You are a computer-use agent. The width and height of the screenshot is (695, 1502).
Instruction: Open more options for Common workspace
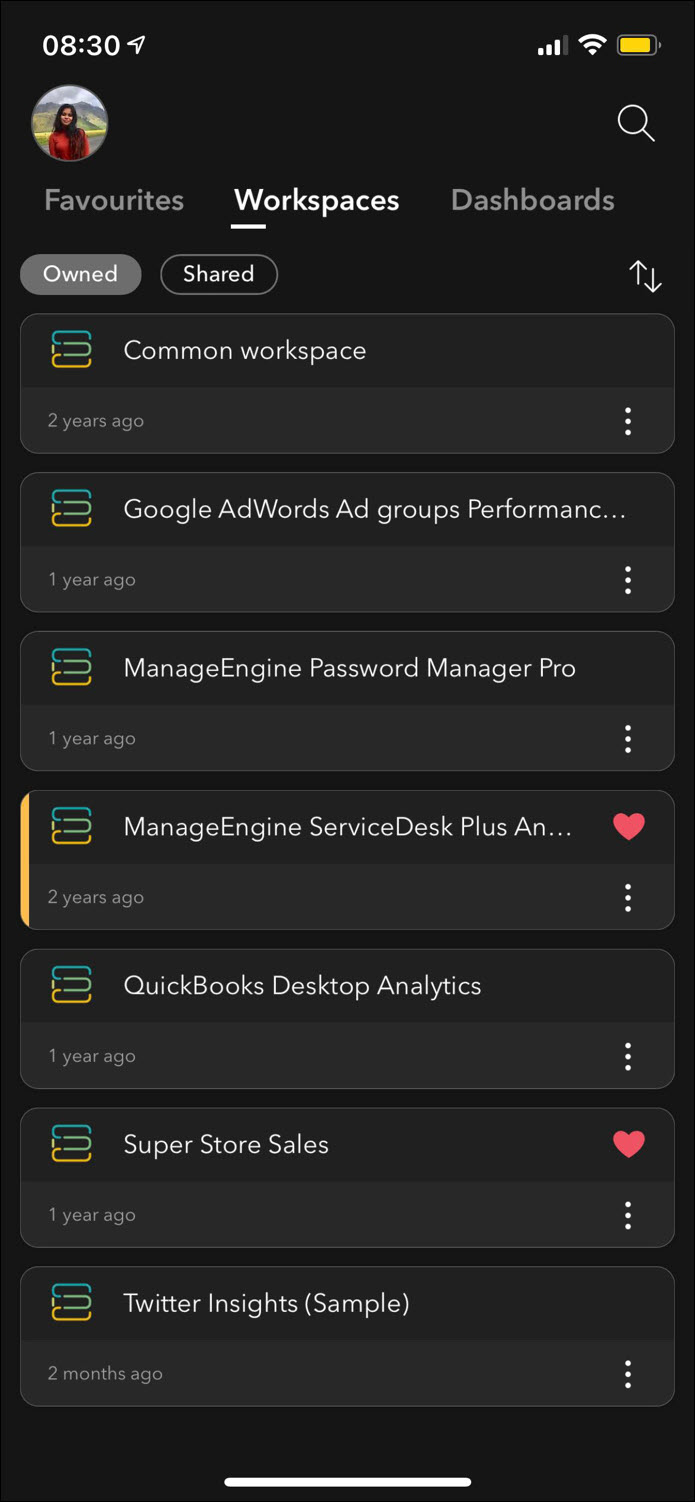(x=628, y=421)
